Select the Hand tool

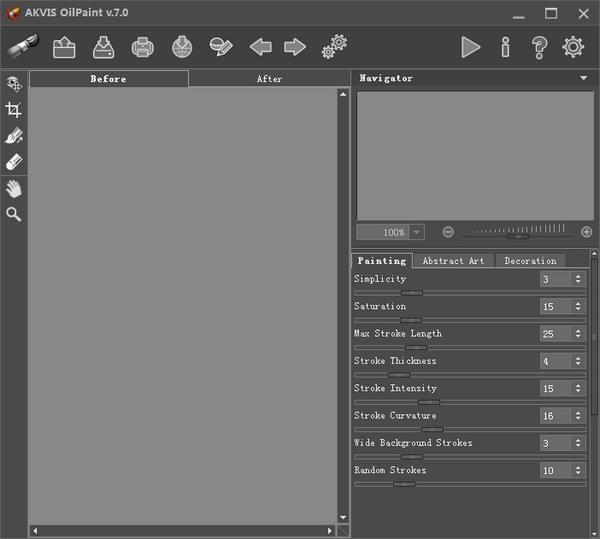pos(14,188)
